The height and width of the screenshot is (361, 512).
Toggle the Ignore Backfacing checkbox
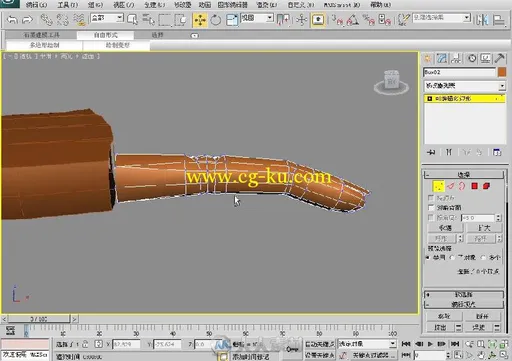[431, 207]
